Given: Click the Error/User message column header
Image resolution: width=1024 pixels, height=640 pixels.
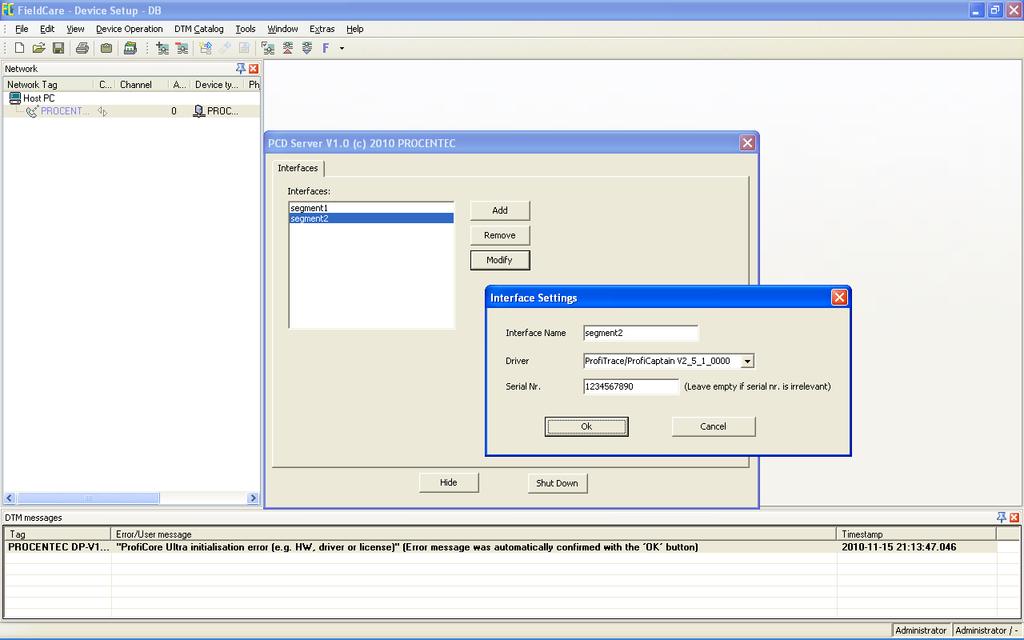Looking at the screenshot, I should pos(474,534).
